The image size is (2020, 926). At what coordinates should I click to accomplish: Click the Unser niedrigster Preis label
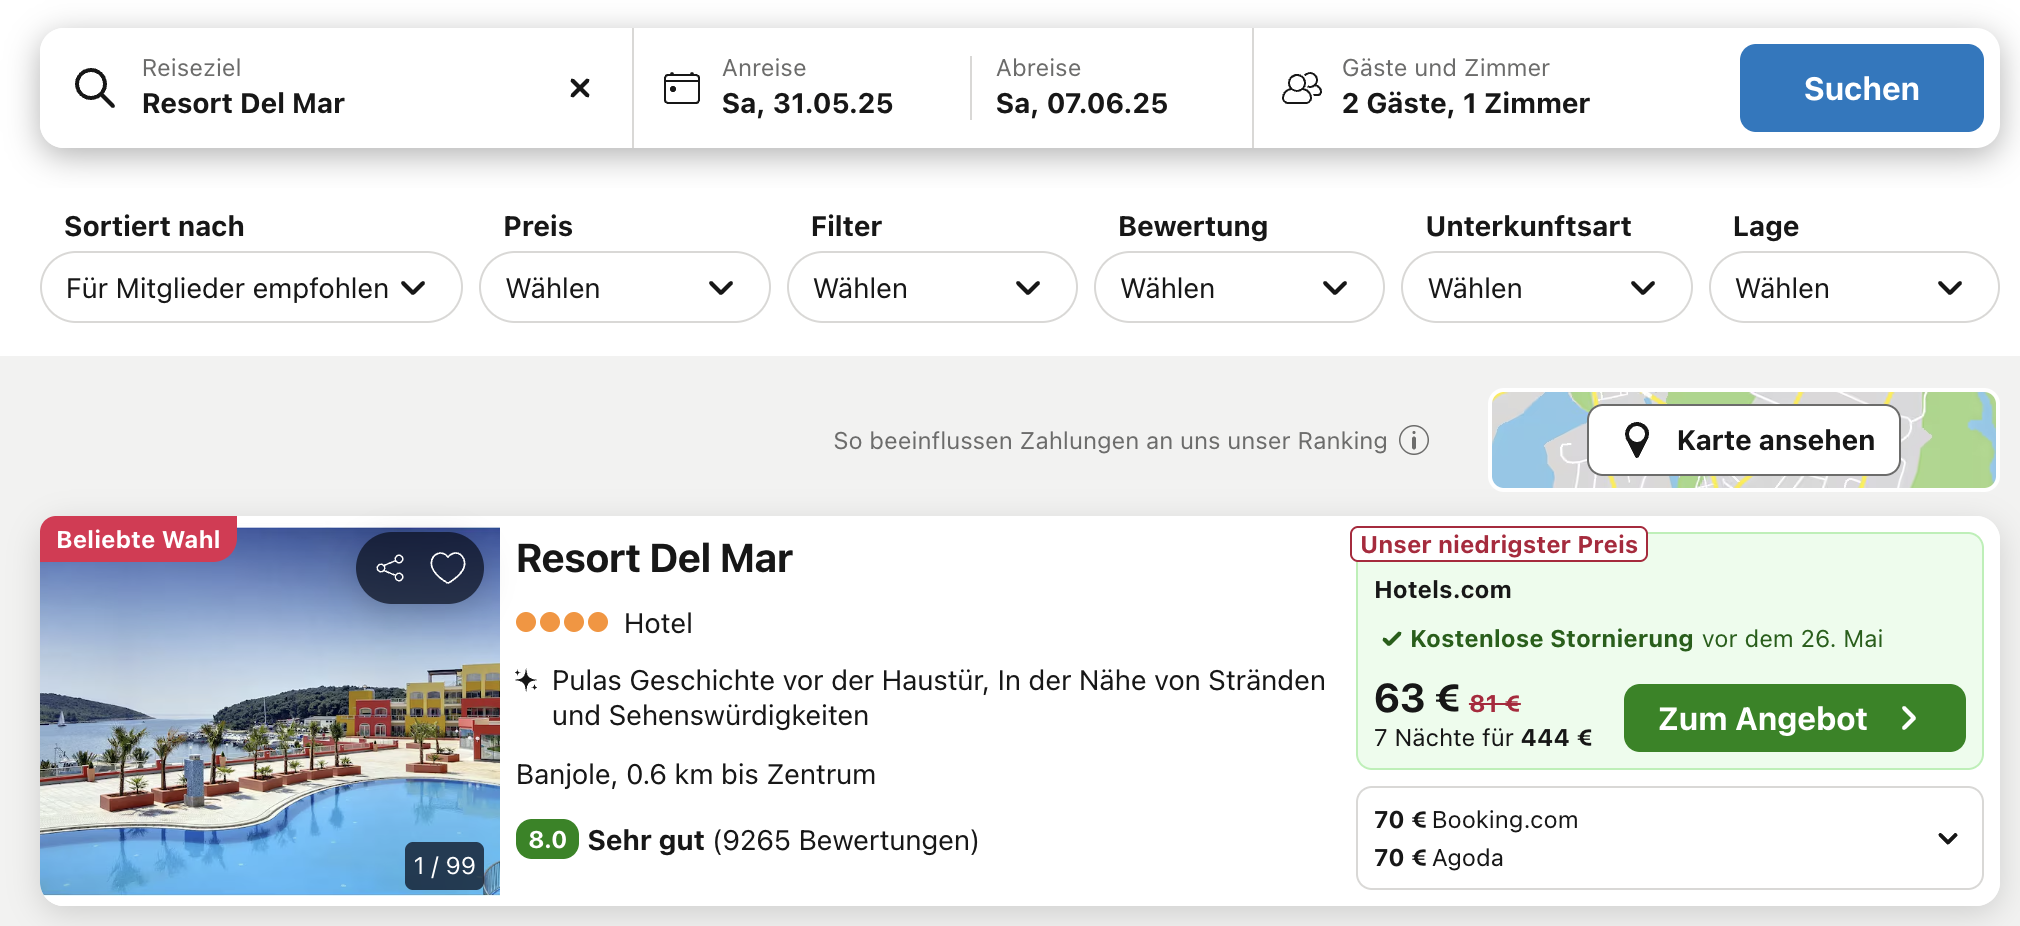[1499, 545]
